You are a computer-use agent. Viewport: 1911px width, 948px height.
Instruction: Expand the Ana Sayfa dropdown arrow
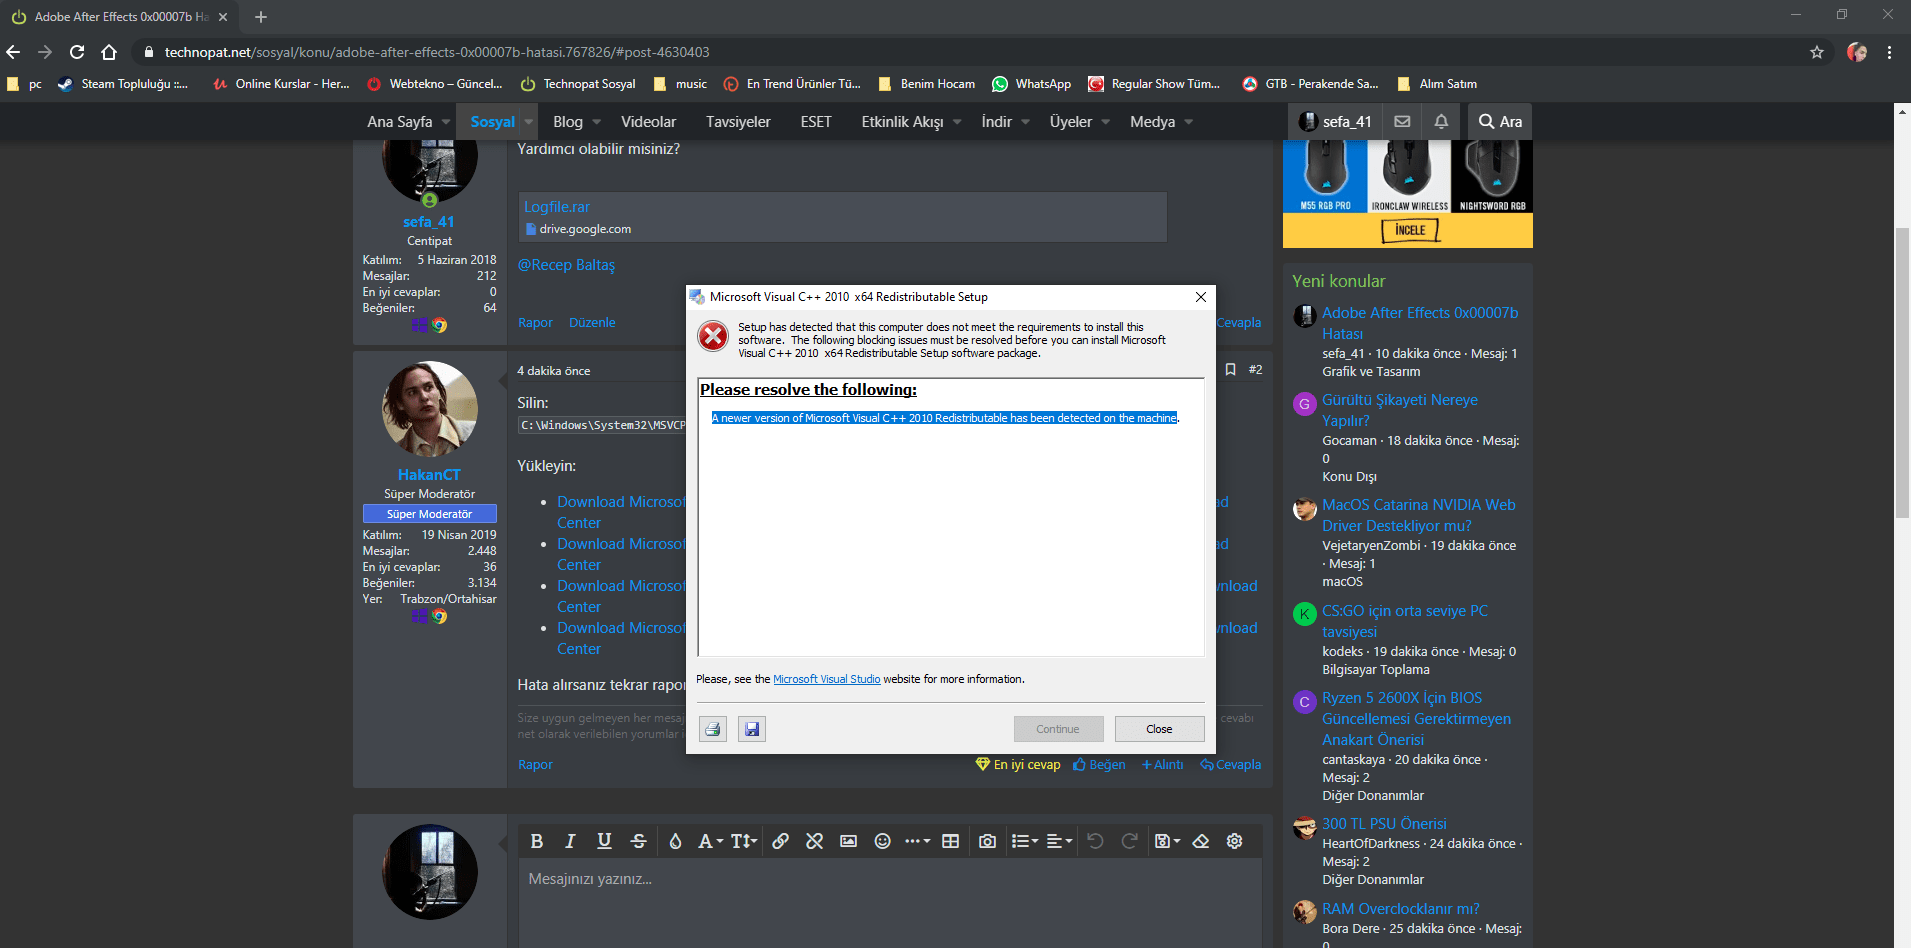[x=446, y=122]
